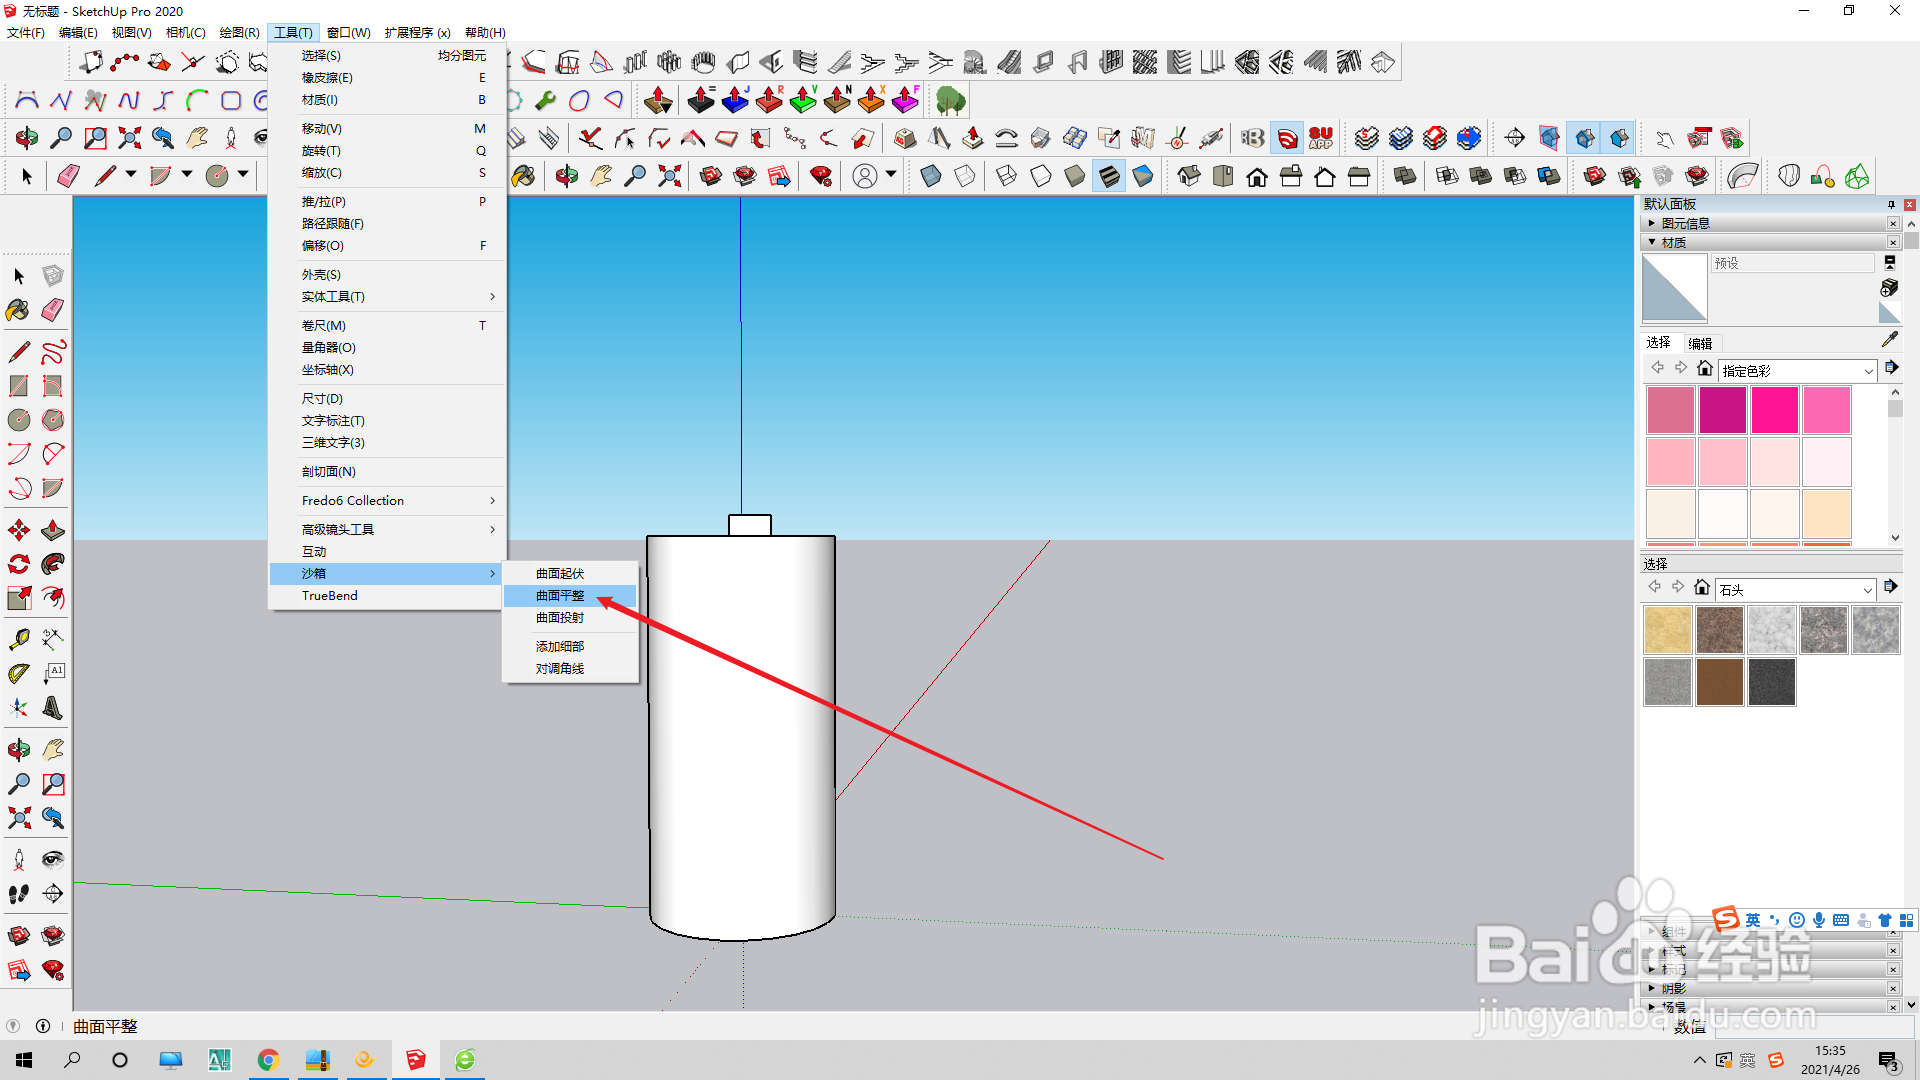Click home button beside 指定色彩 dropdown
The image size is (1920, 1080).
1705,368
